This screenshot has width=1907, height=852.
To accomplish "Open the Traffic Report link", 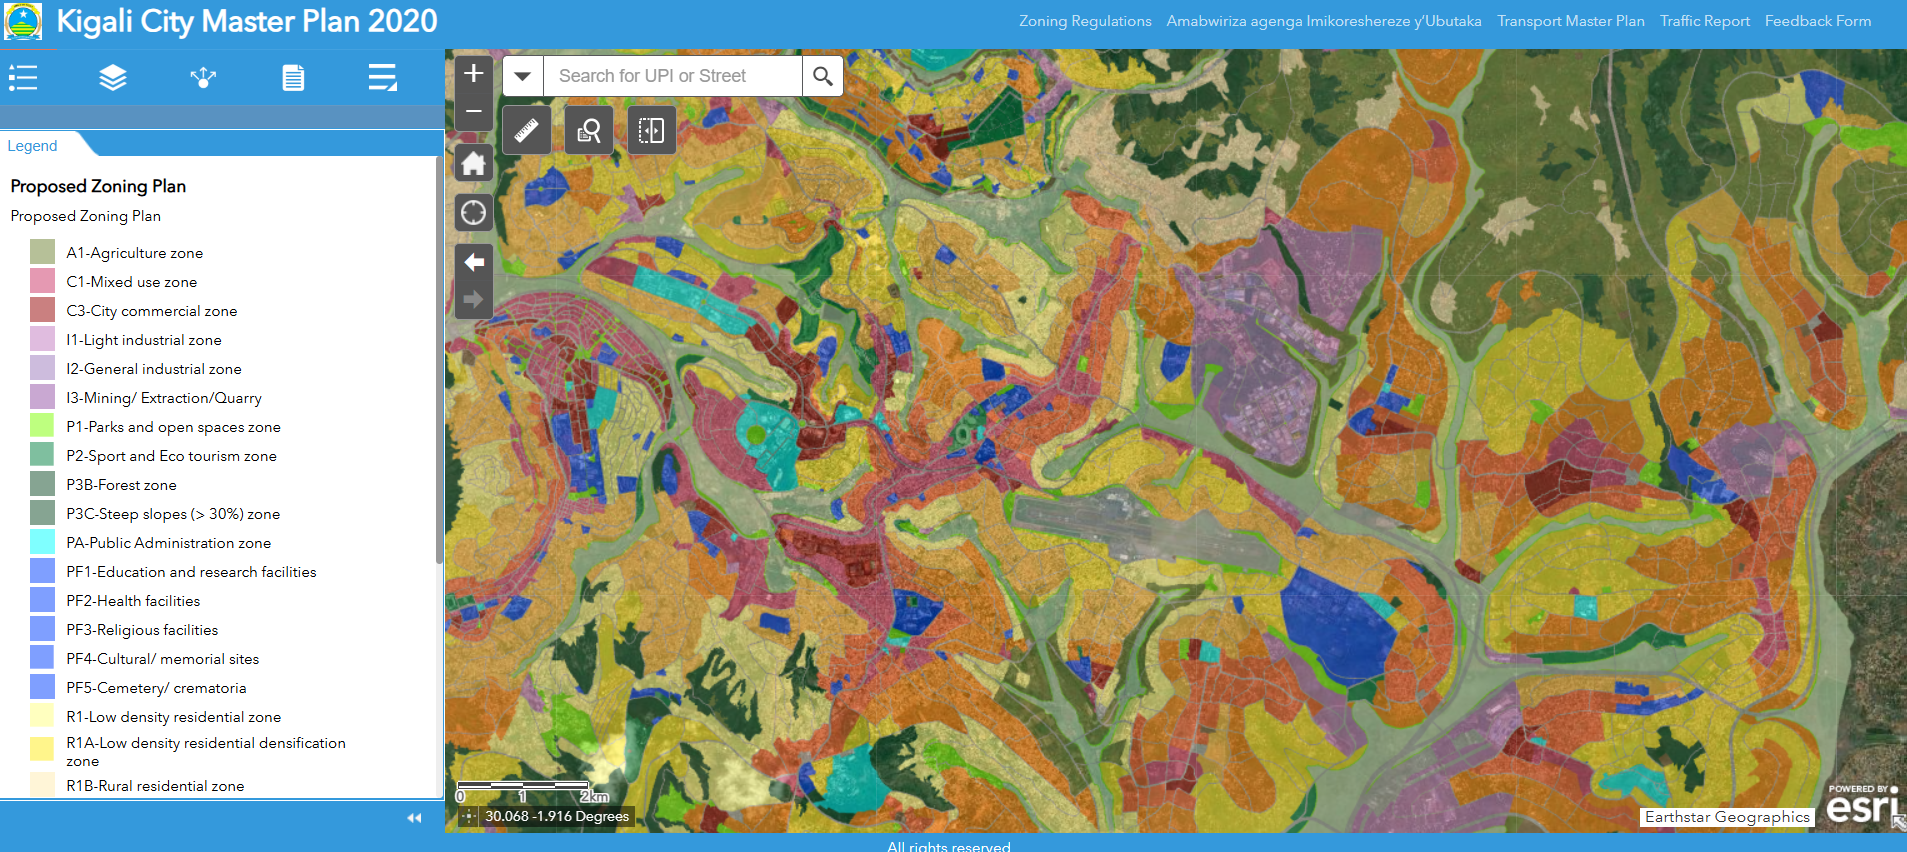I will point(1705,21).
